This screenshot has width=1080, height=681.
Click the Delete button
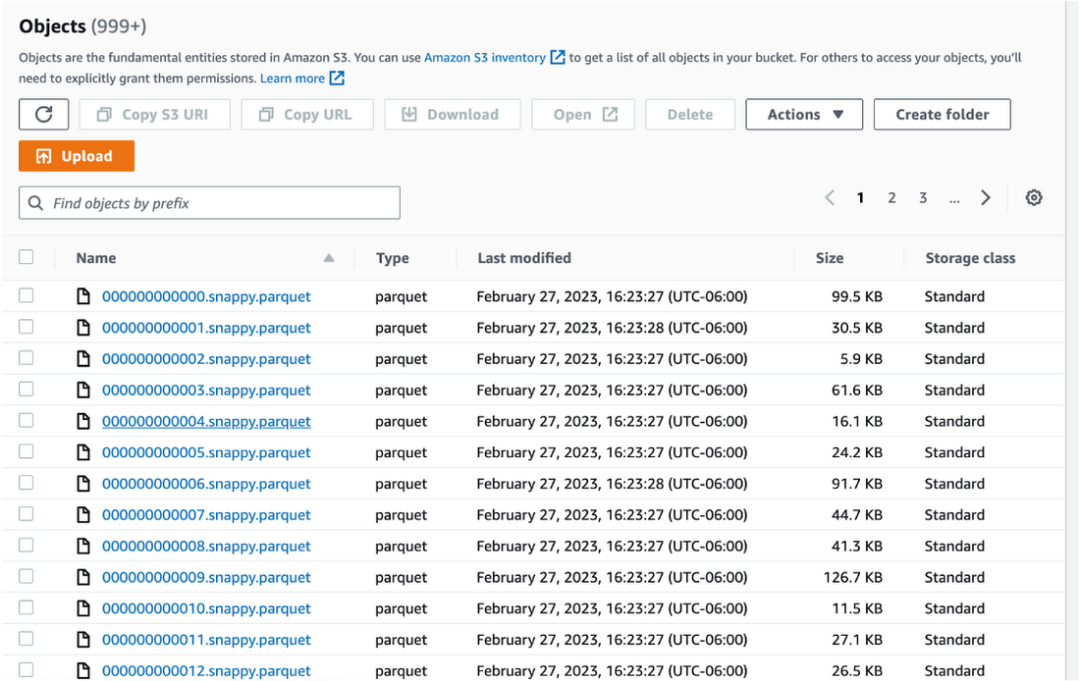pyautogui.click(x=690, y=114)
